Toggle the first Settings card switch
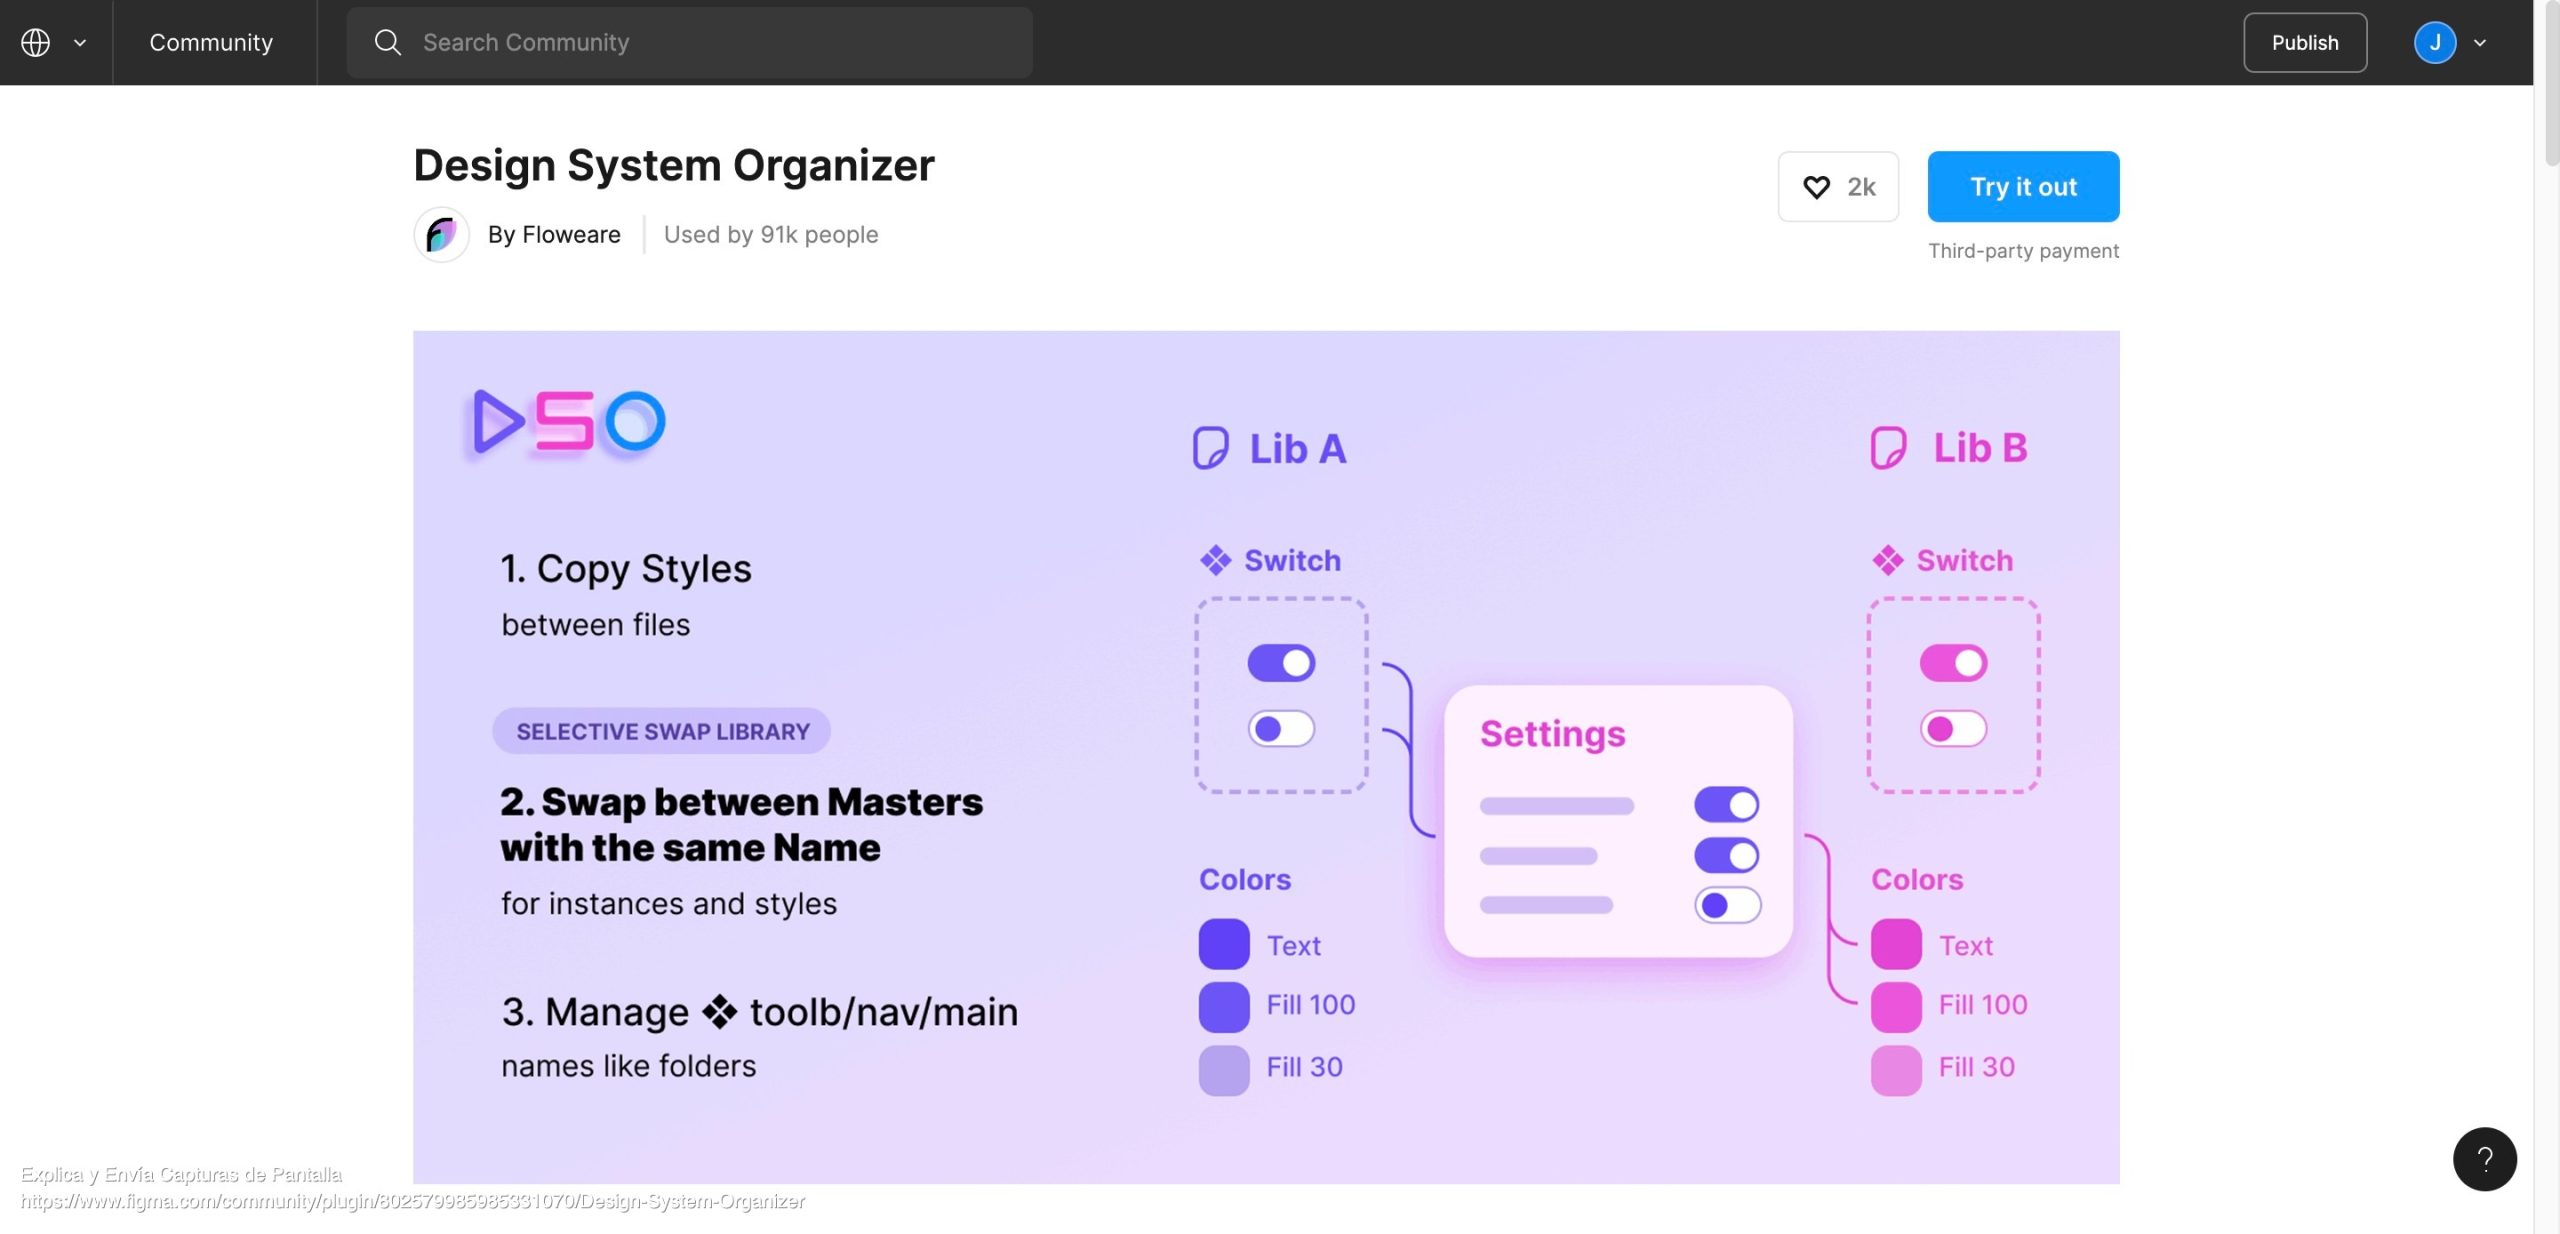Viewport: 2560px width, 1234px height. 1727,805
